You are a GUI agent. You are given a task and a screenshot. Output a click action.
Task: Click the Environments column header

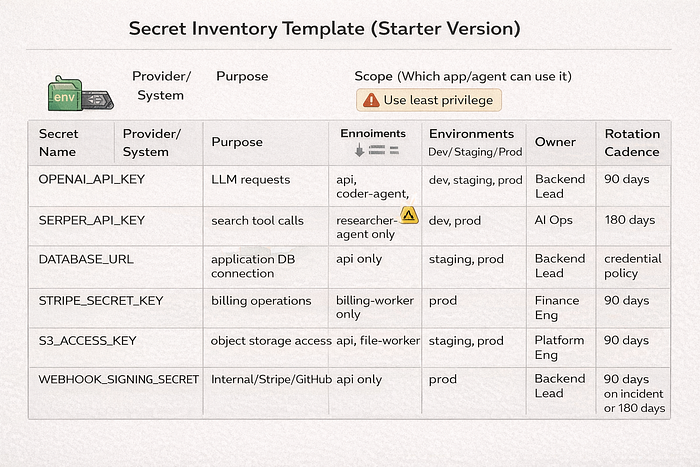point(471,134)
